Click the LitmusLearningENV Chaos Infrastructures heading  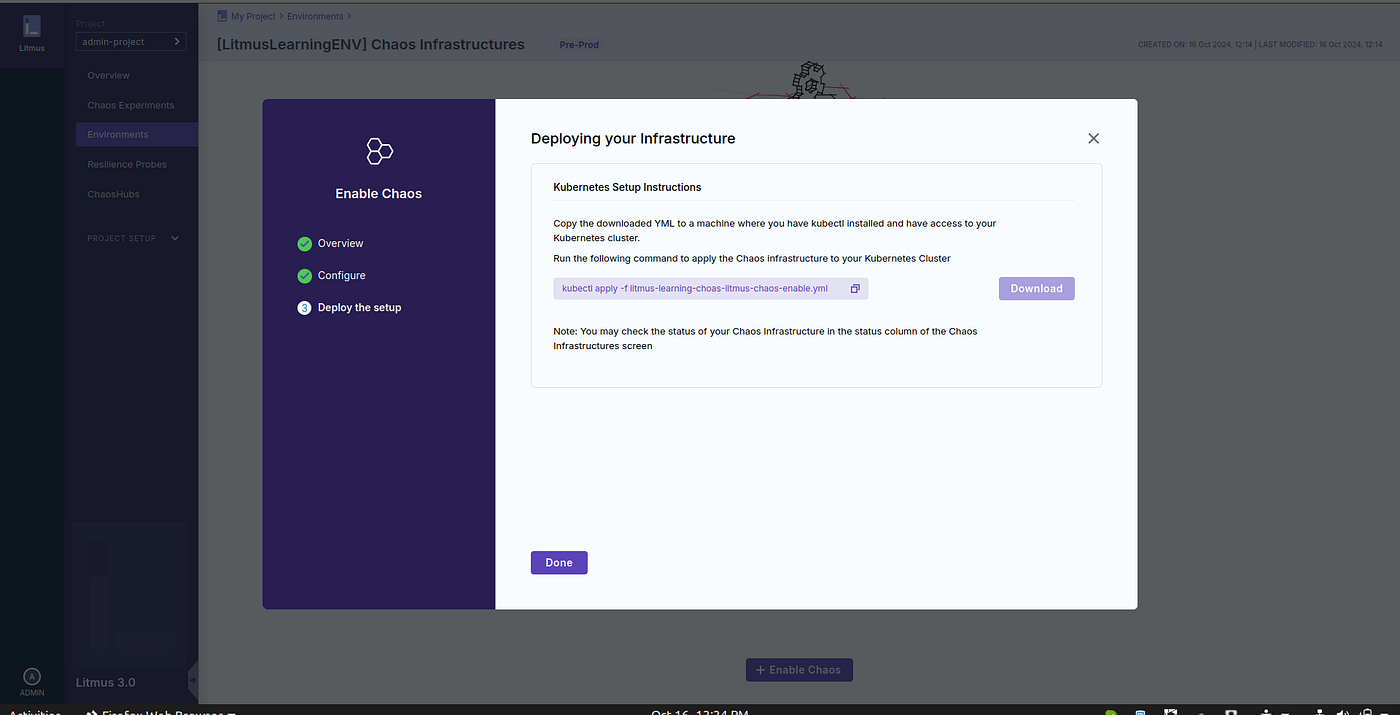click(370, 44)
